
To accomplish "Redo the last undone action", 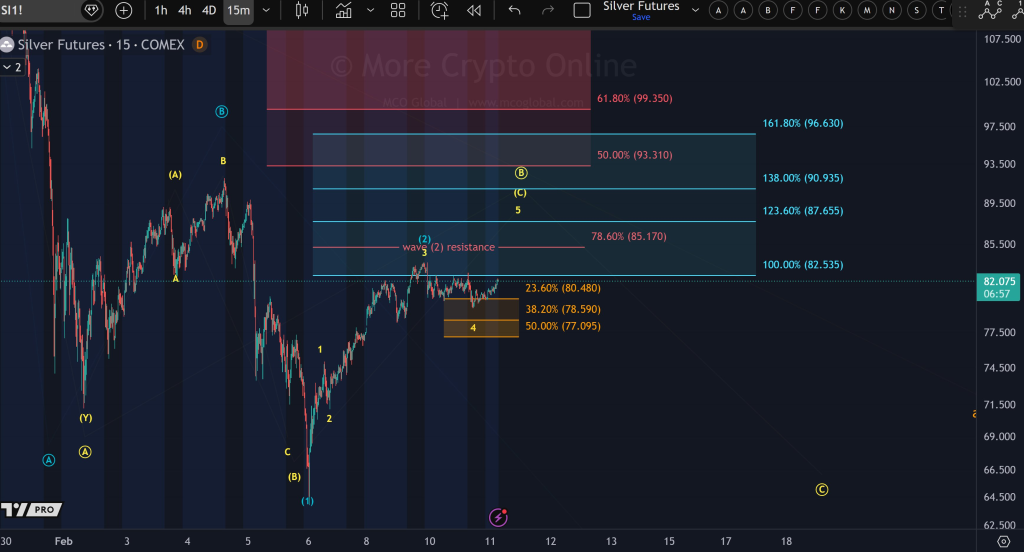I will [548, 10].
